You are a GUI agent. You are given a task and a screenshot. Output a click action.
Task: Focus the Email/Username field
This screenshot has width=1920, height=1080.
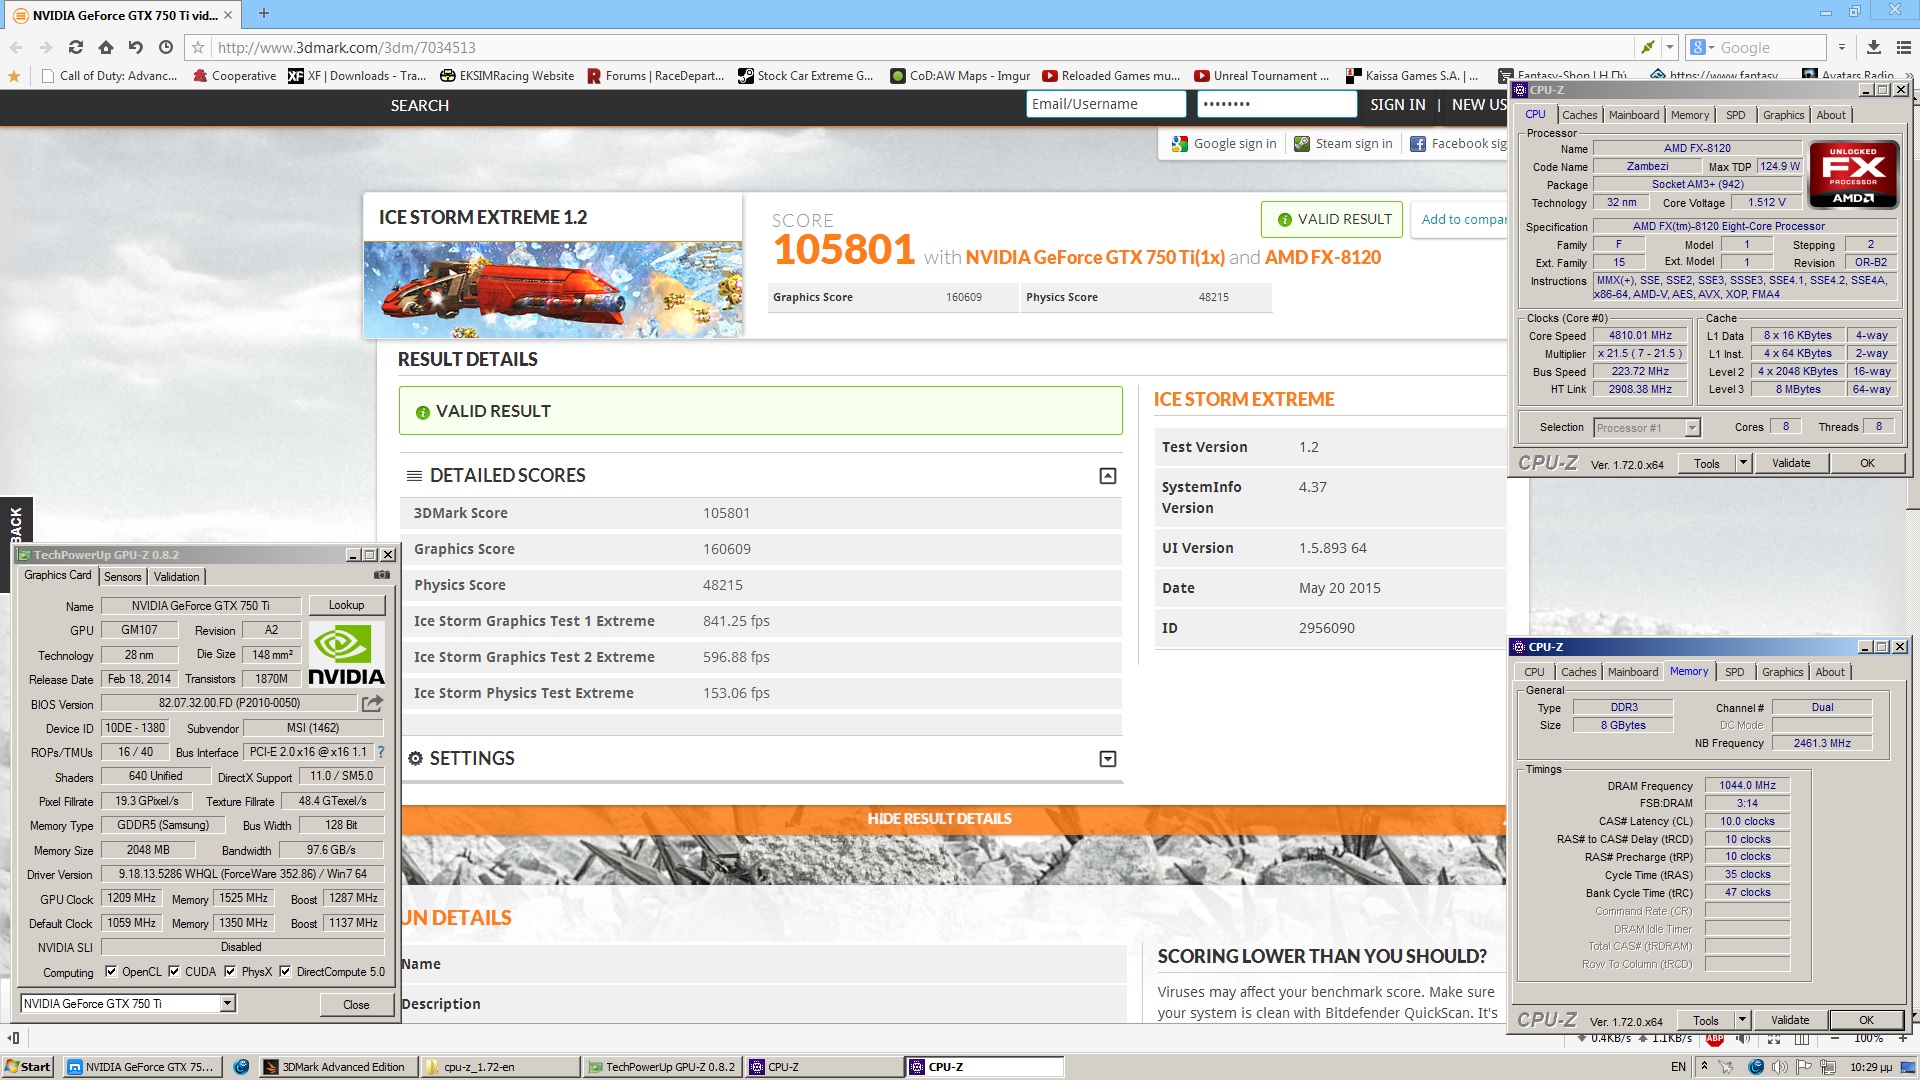[1105, 104]
